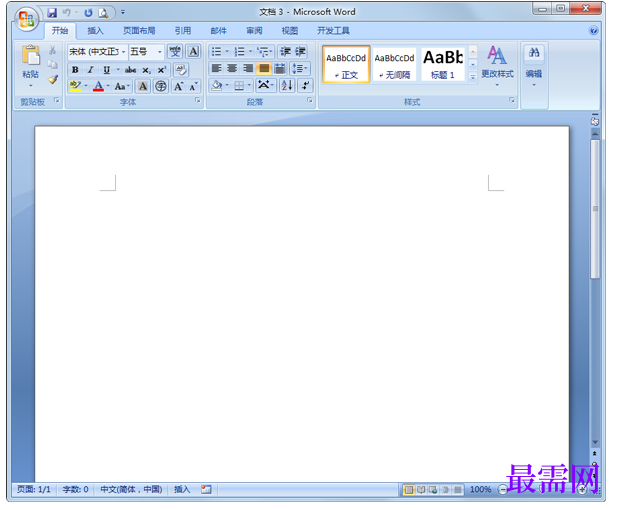
Task: Click the macro recording status icon
Action: 206,489
